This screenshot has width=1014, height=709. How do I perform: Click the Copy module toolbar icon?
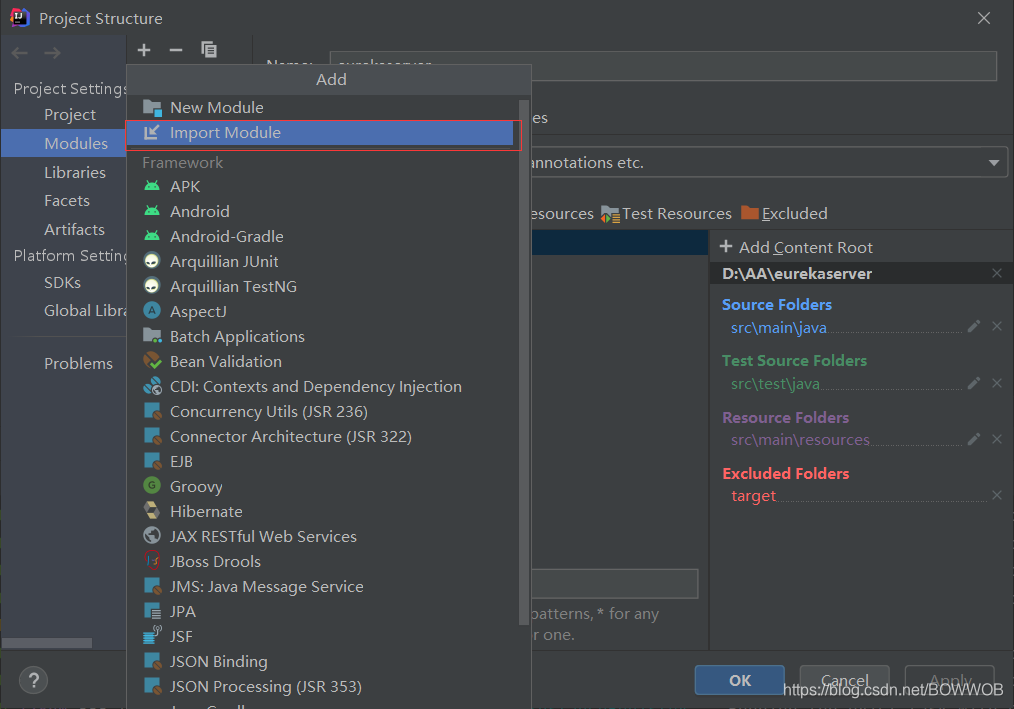[x=209, y=50]
